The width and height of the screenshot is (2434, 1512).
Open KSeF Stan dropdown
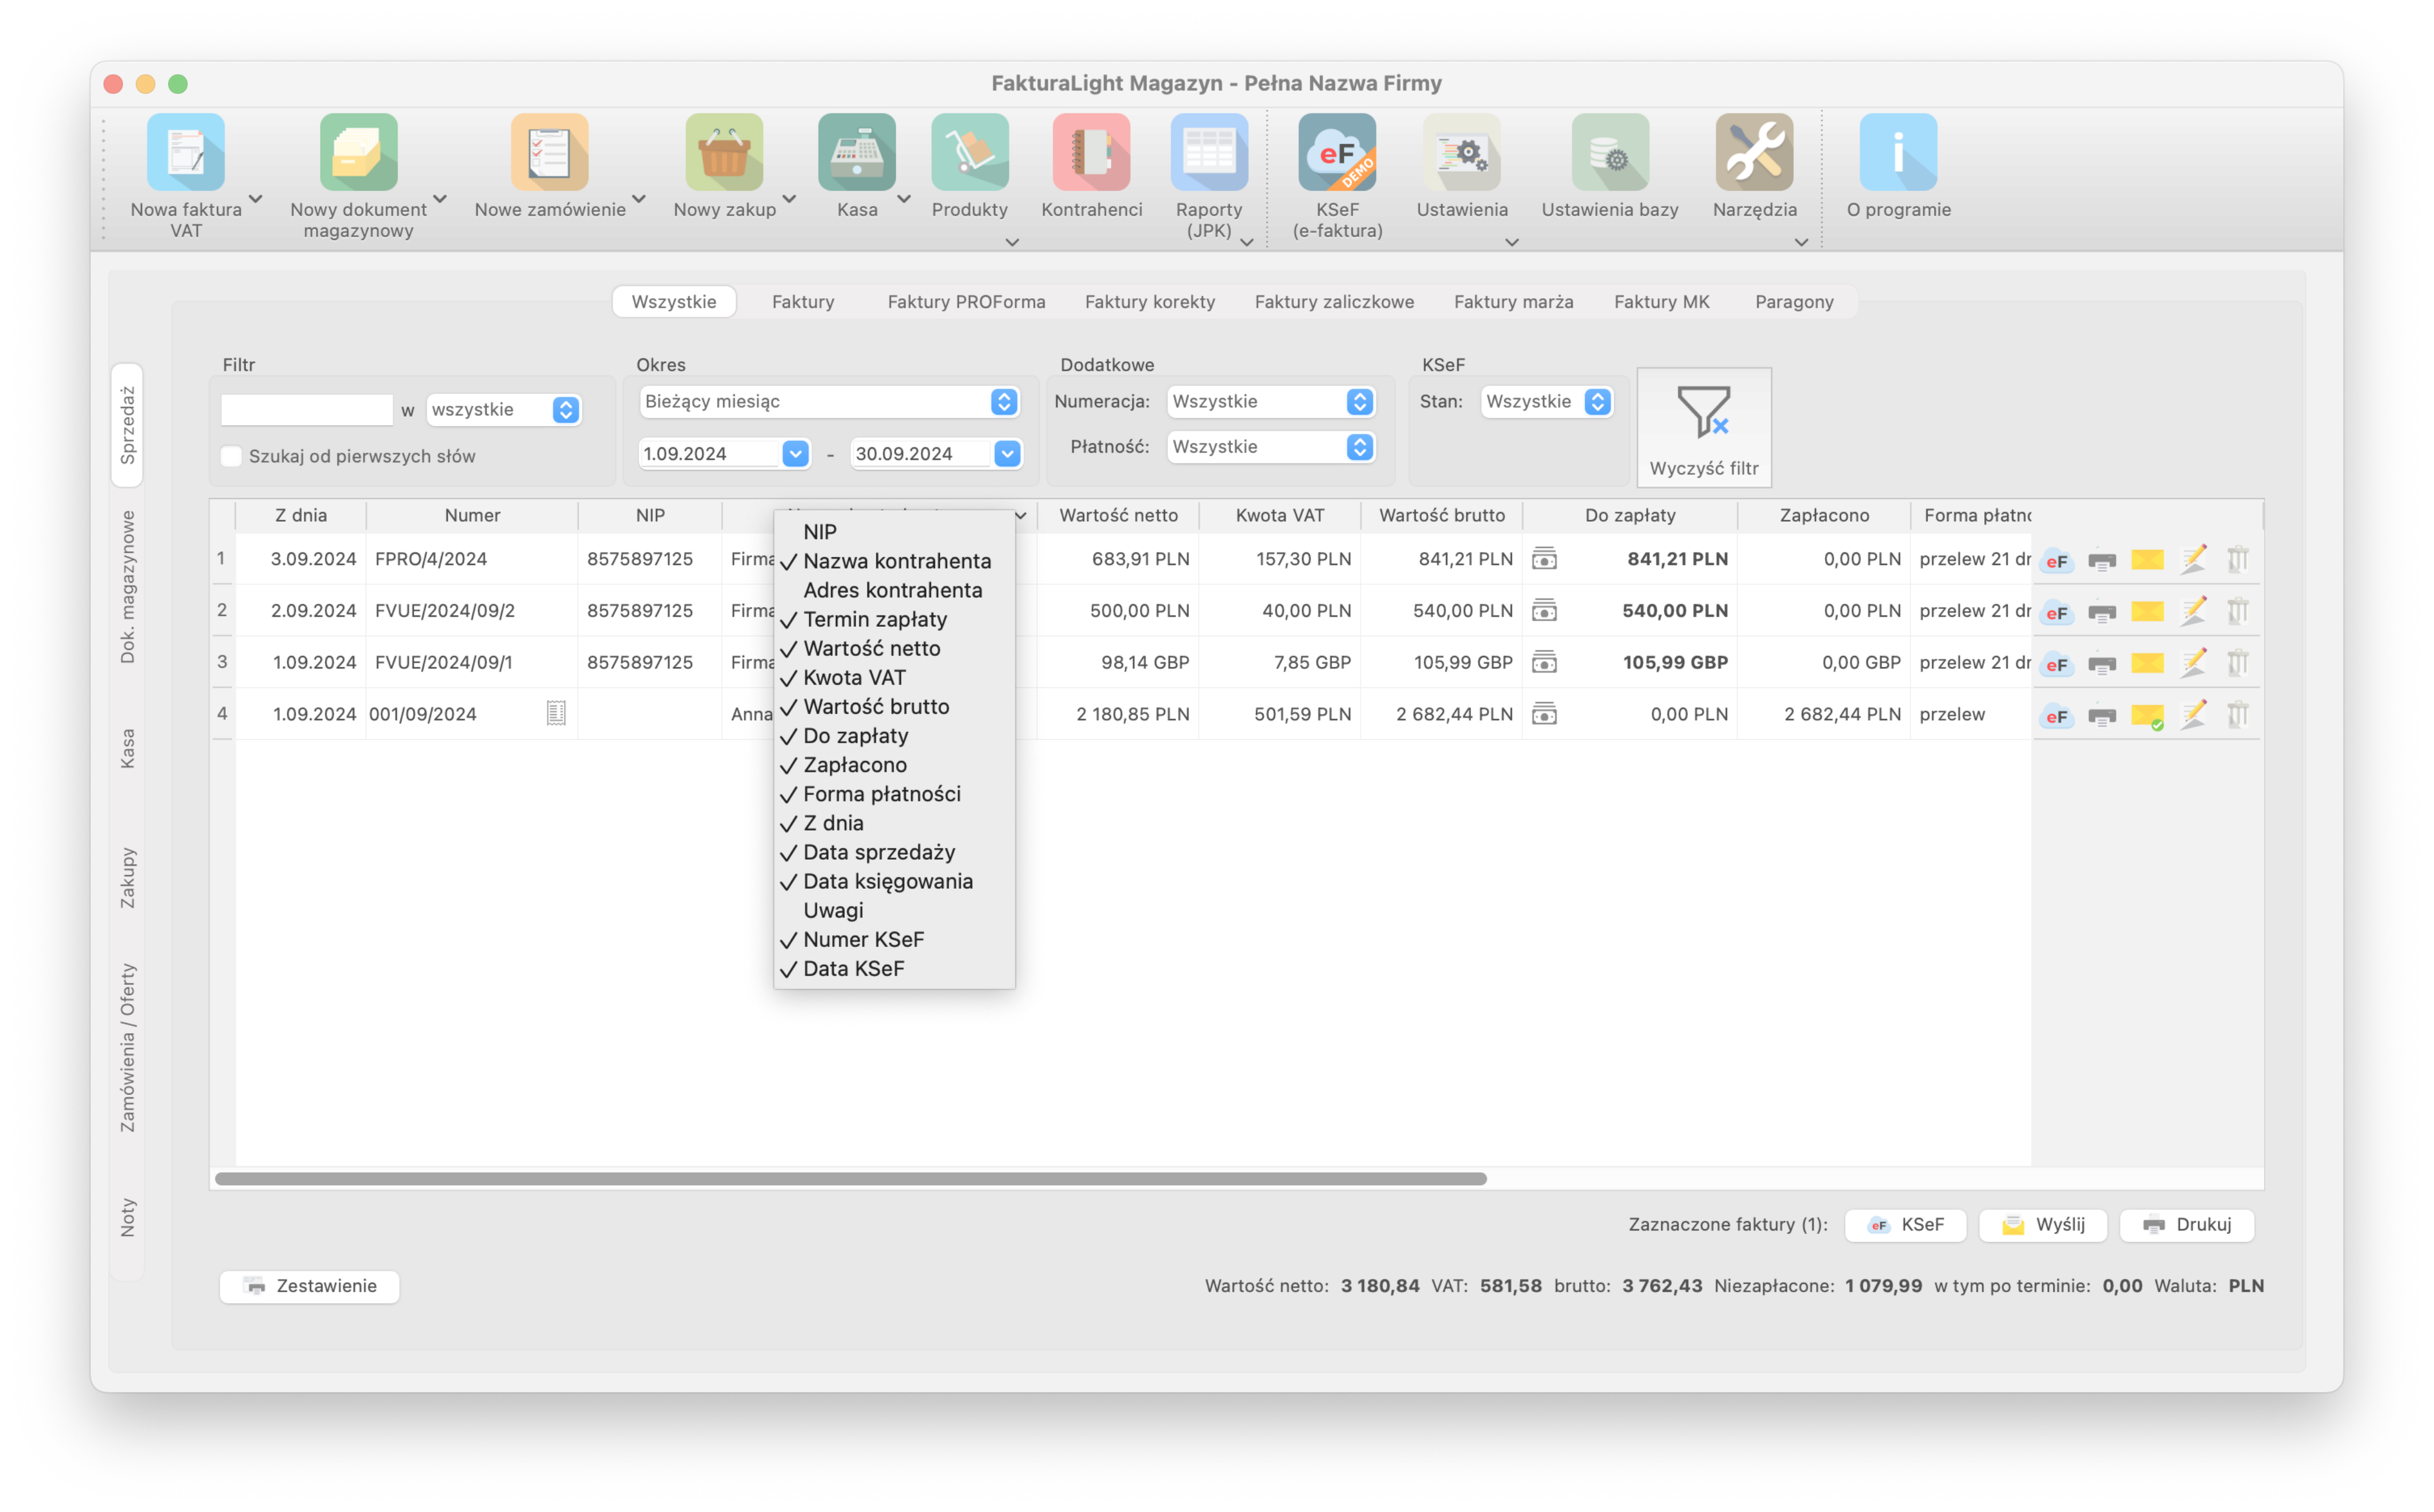pos(1546,401)
